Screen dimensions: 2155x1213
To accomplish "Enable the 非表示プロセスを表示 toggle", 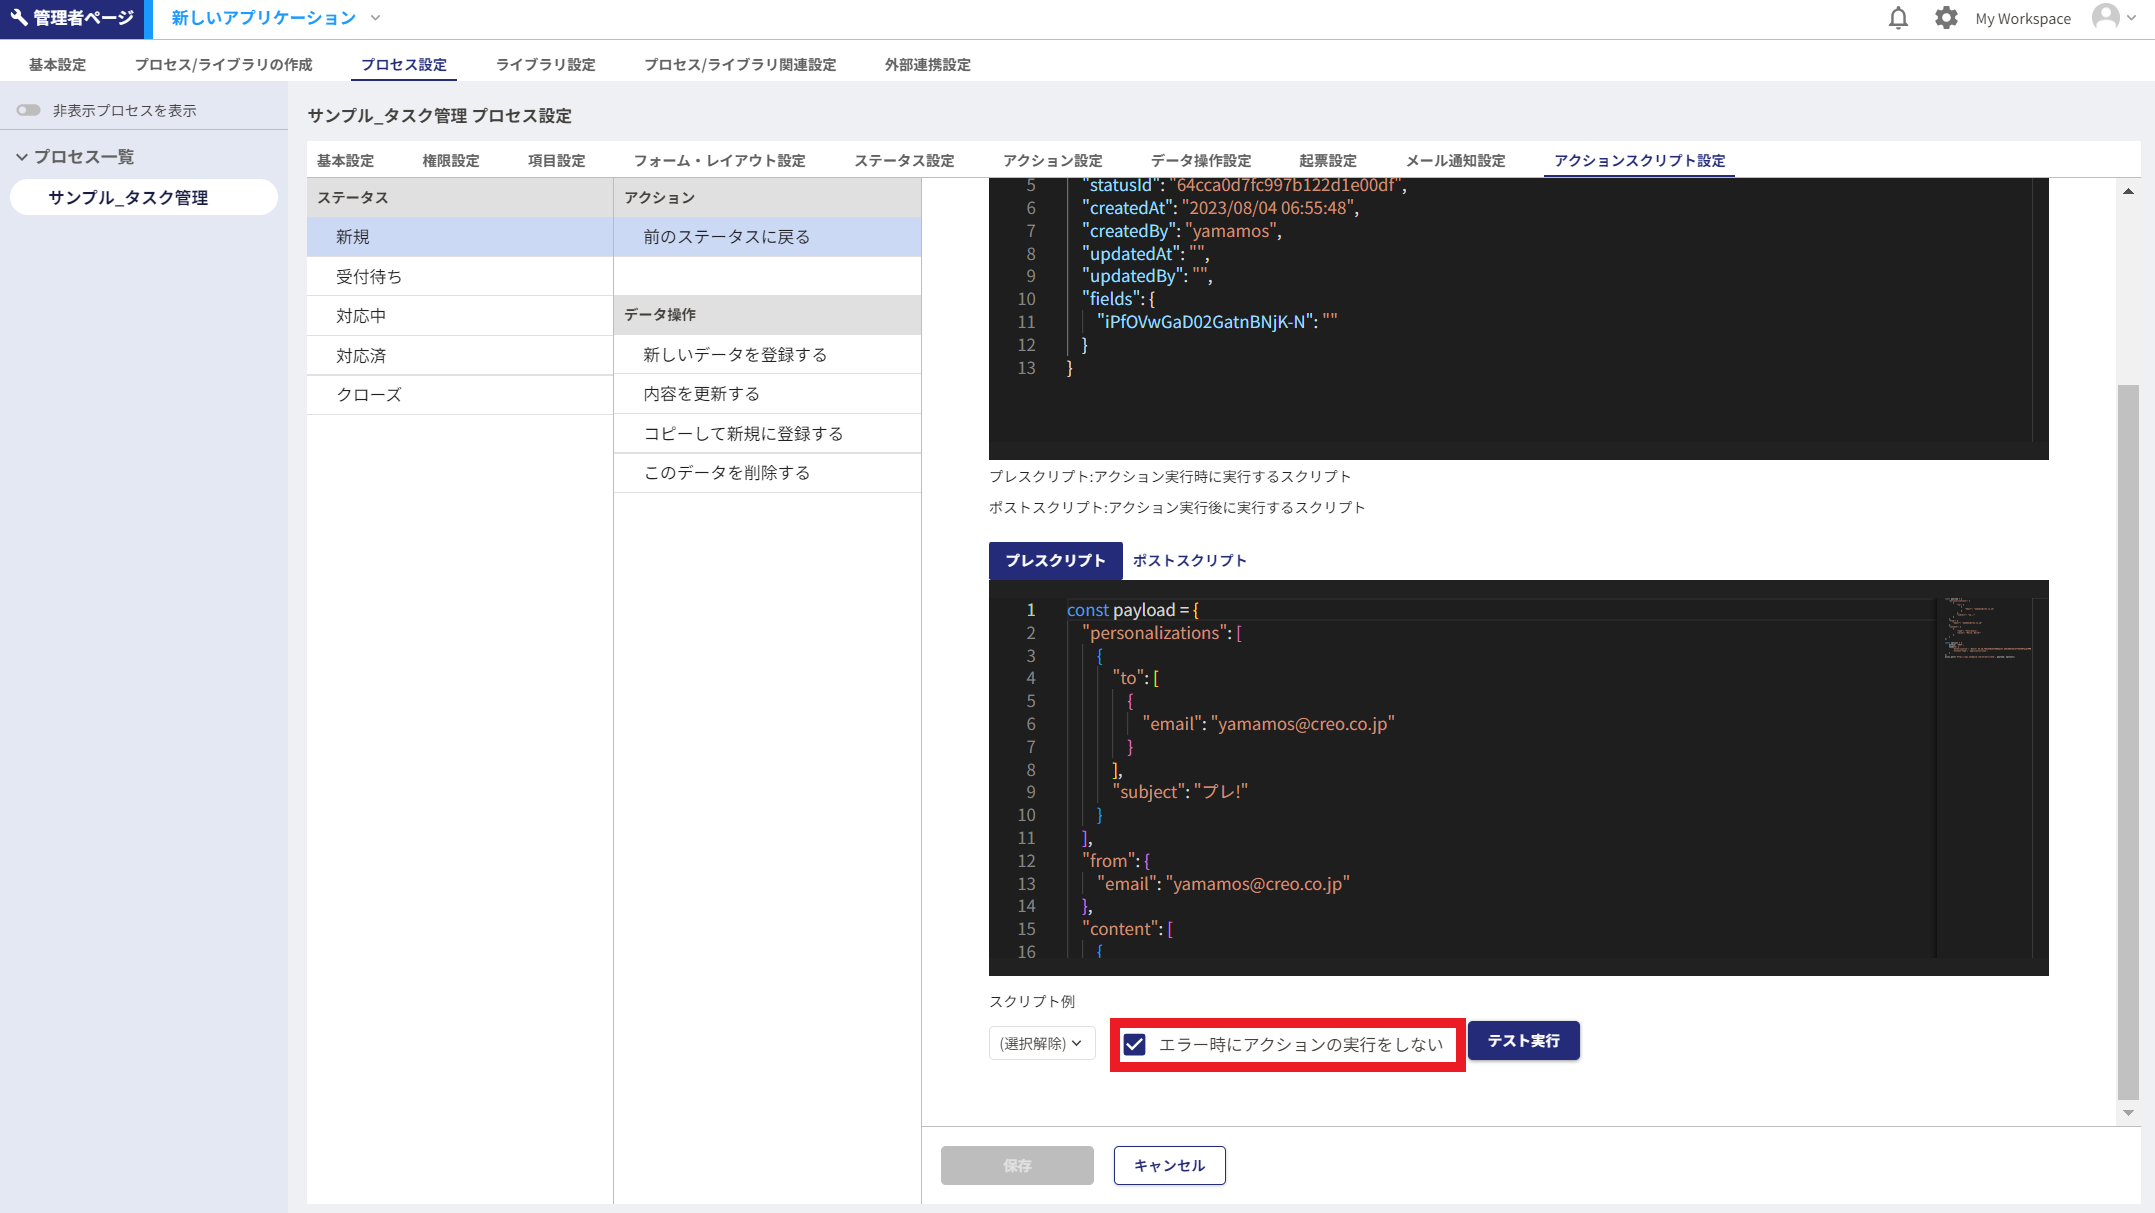I will (x=28, y=110).
